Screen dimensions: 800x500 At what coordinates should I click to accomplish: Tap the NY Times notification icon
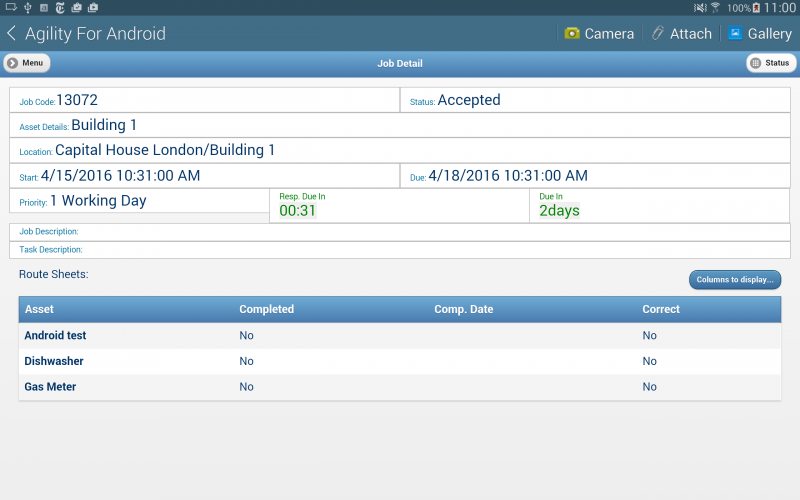pos(60,7)
